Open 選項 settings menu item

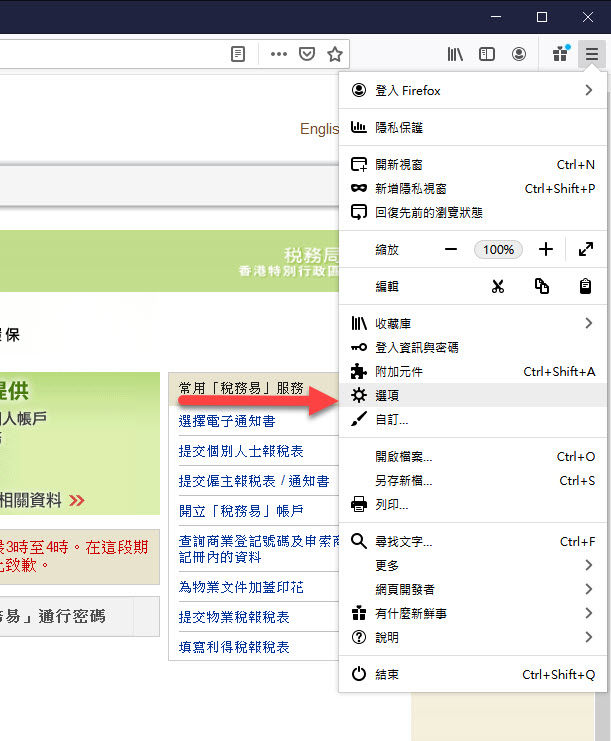(473, 396)
